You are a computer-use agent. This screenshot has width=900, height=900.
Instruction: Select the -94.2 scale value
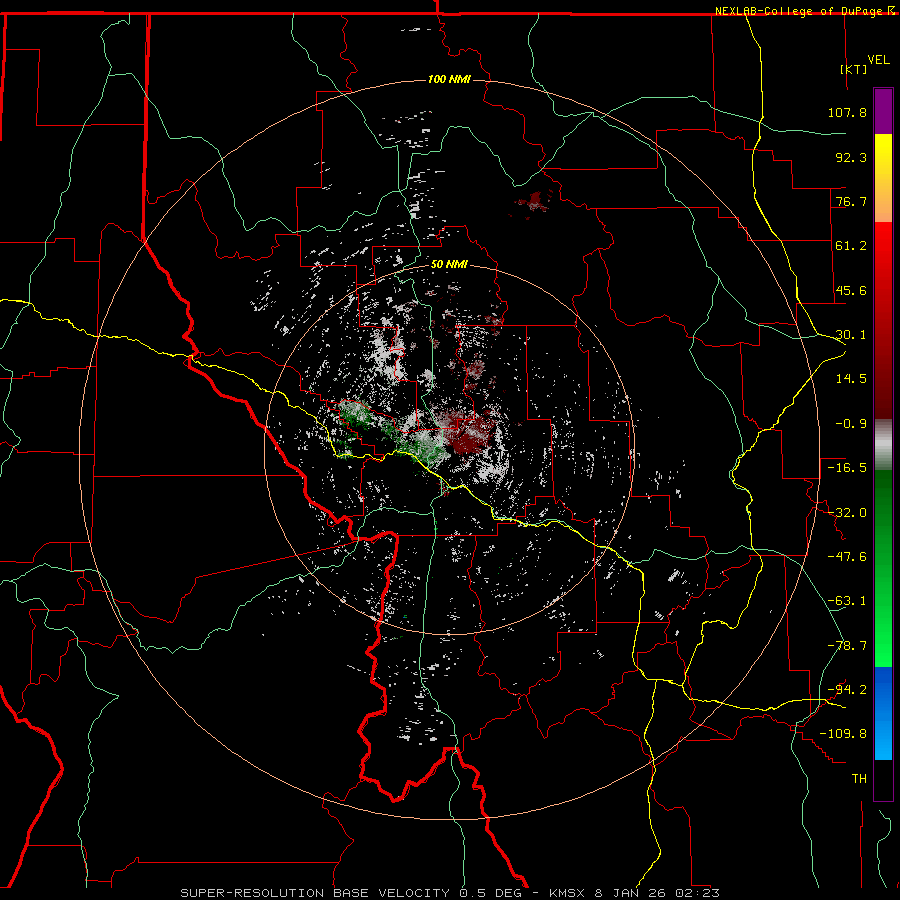847,690
